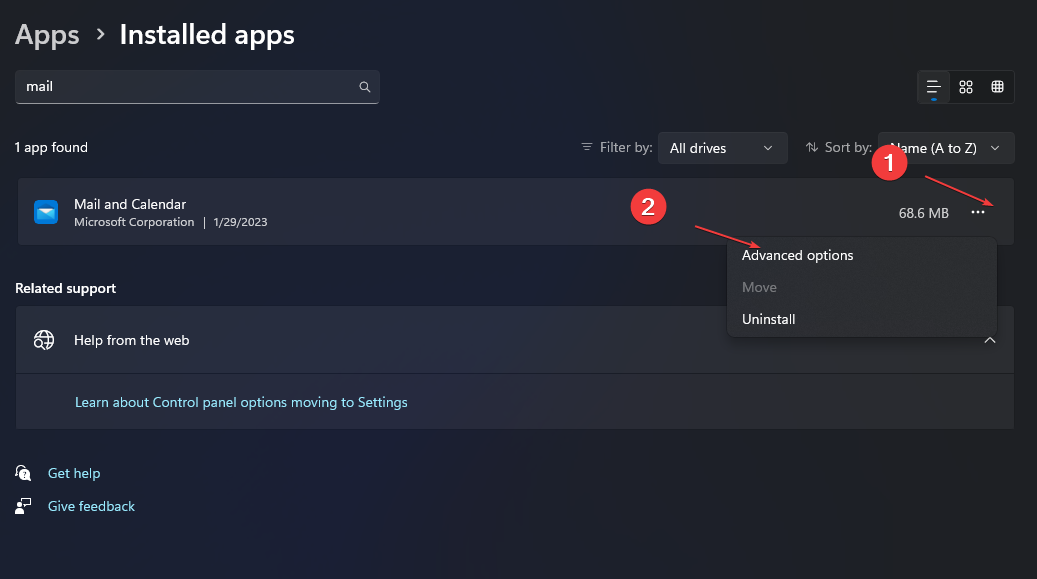
Task: Switch to list view layout
Action: [x=934, y=87]
